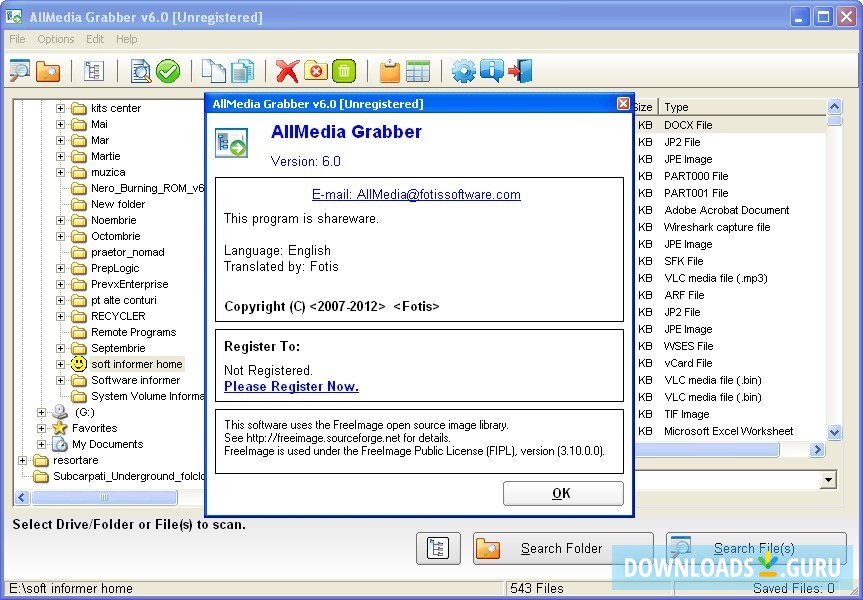The width and height of the screenshot is (863, 600).
Task: Click the copy pages toolbar icon
Action: click(214, 71)
